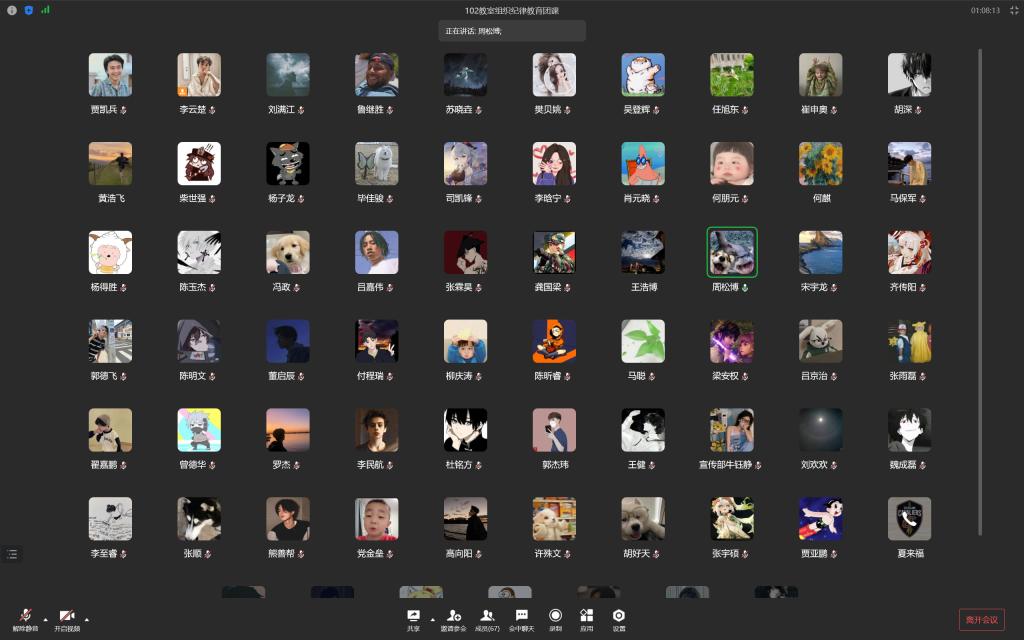
Task: Click the invite participants (邀请参会) icon
Action: click(454, 617)
